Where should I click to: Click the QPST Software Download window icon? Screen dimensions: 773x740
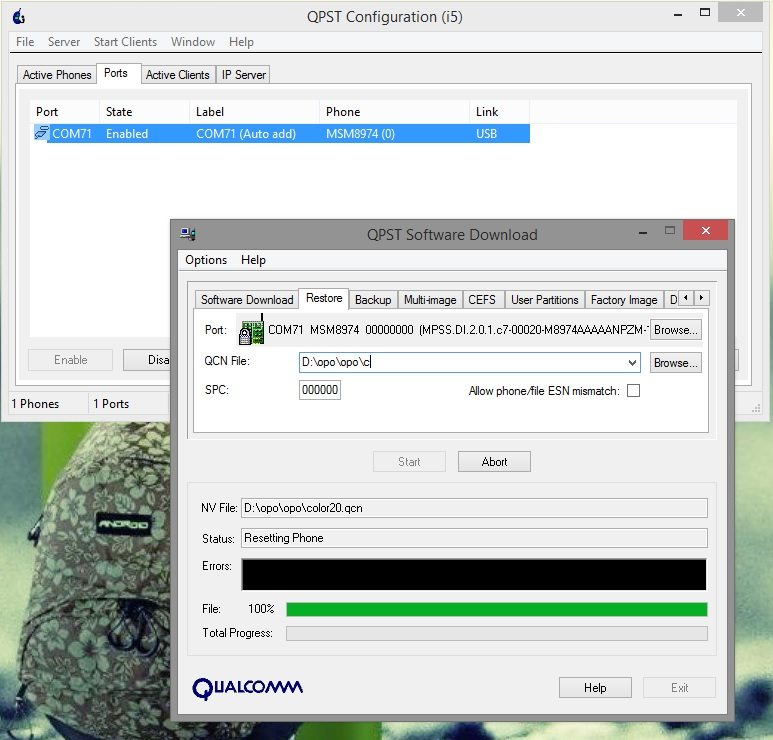pos(187,234)
